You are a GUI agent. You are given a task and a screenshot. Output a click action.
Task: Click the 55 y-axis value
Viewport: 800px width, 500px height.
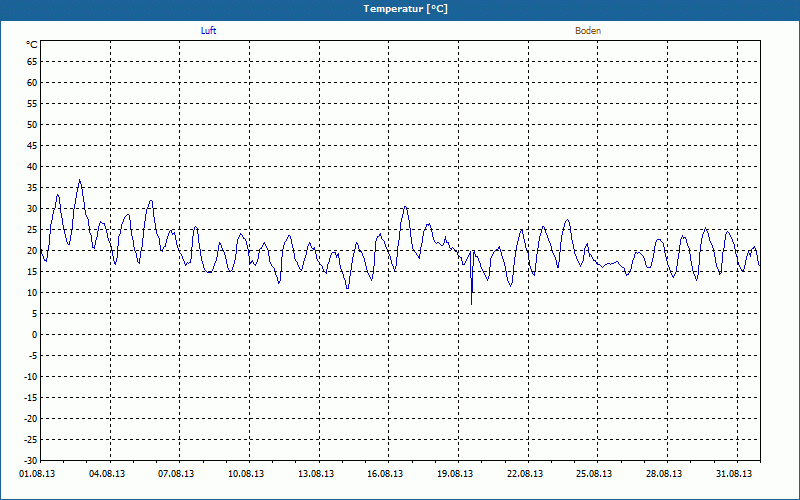point(32,104)
